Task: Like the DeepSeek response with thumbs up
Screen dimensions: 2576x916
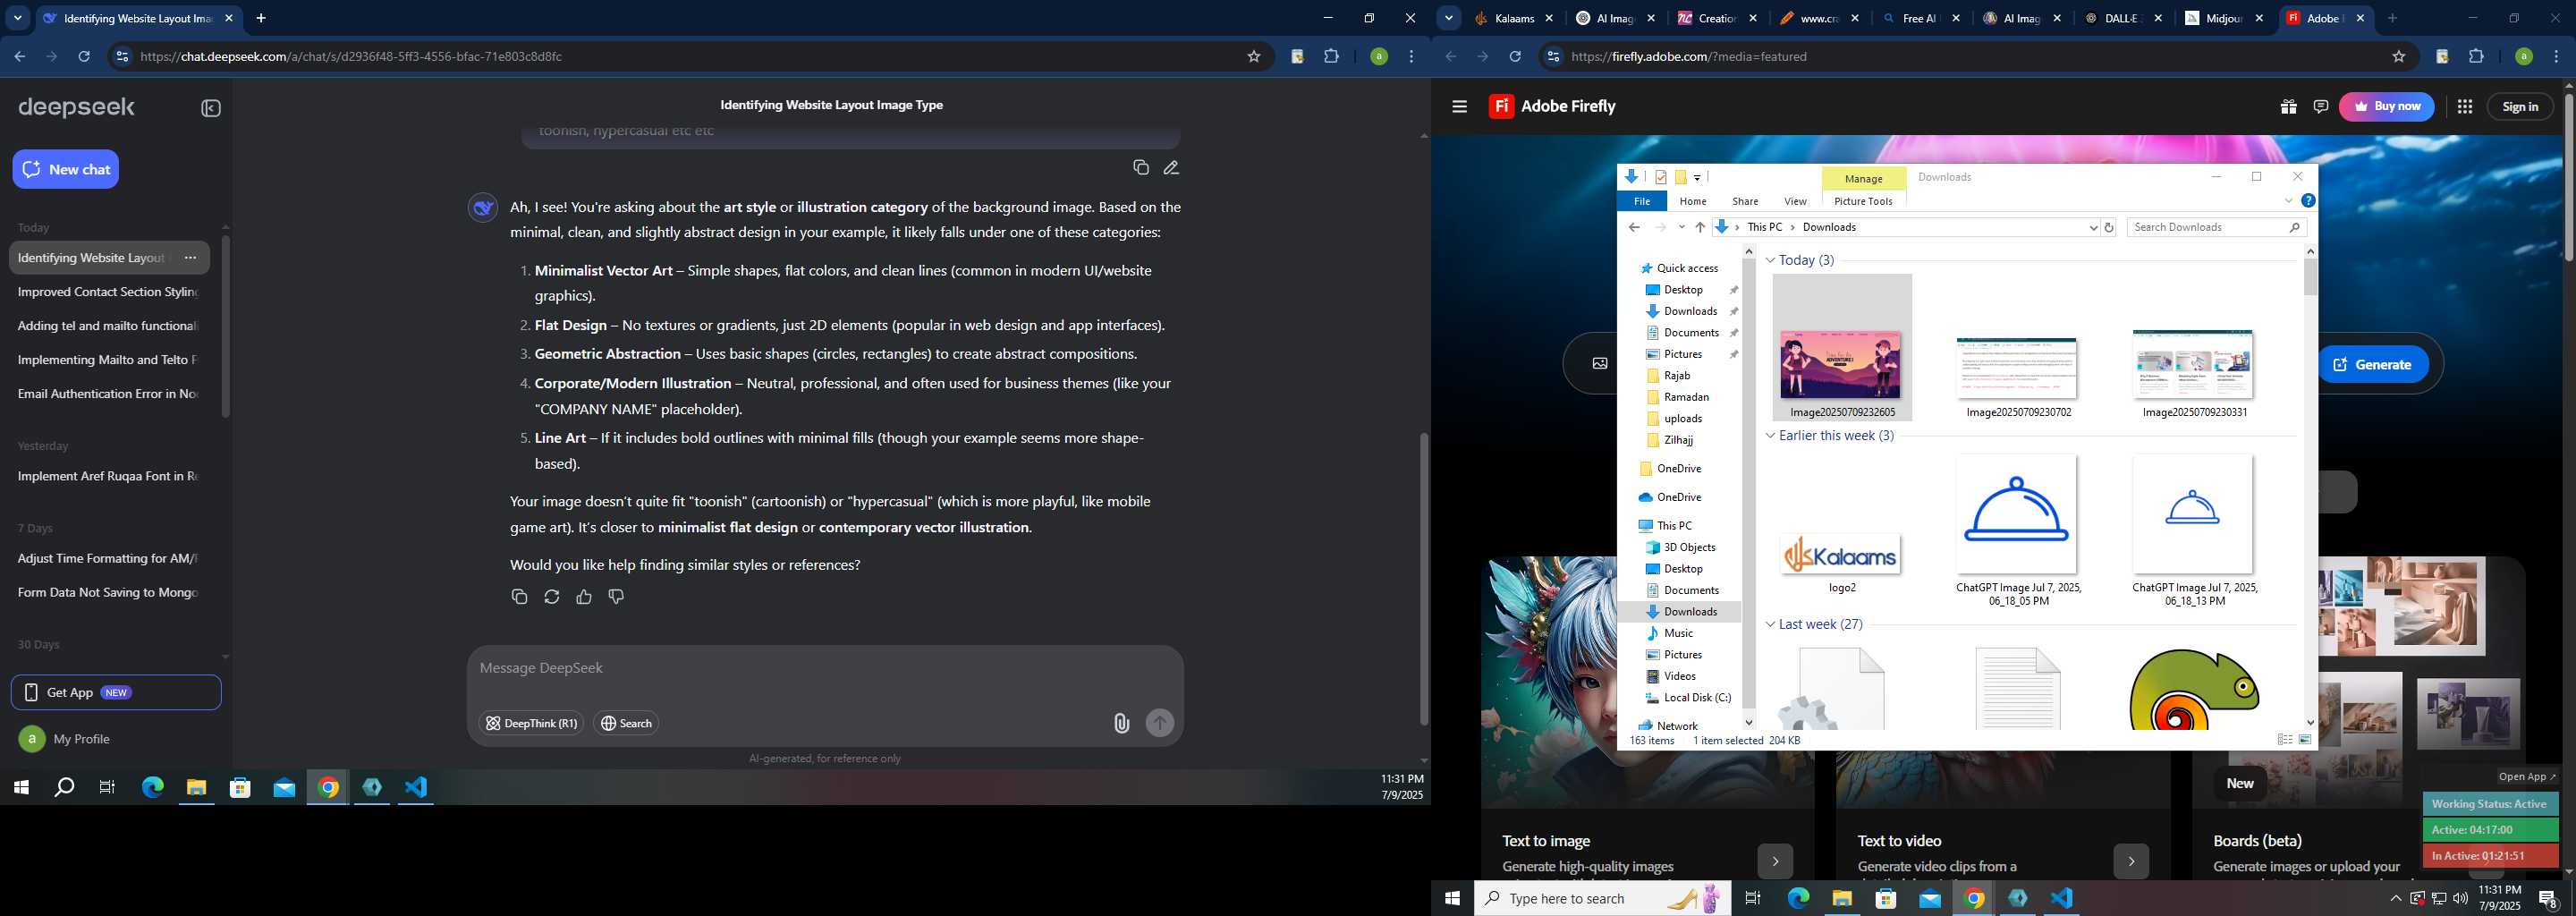Action: (584, 597)
